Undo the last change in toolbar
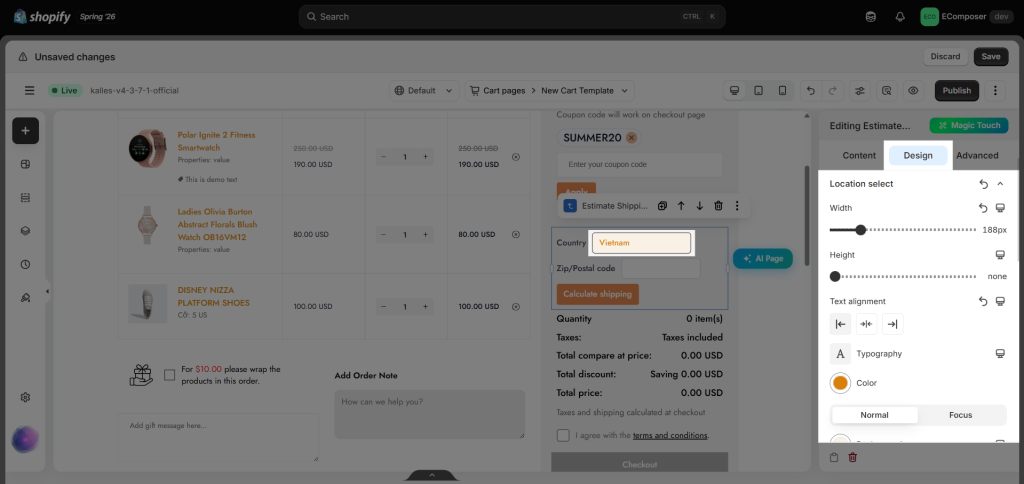Image resolution: width=1024 pixels, height=484 pixels. (x=810, y=91)
